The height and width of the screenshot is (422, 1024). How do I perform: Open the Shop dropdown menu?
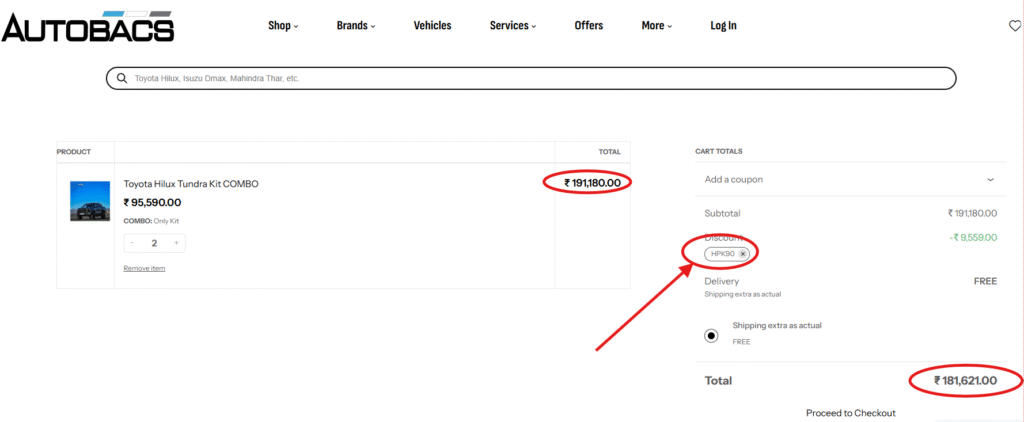coord(283,25)
